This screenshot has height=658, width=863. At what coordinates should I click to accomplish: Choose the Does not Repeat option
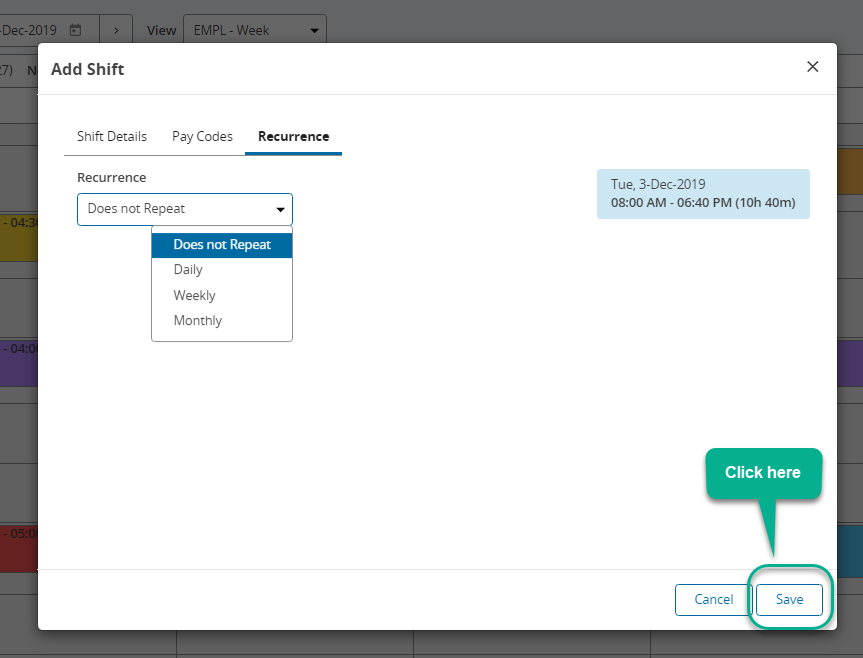click(222, 244)
